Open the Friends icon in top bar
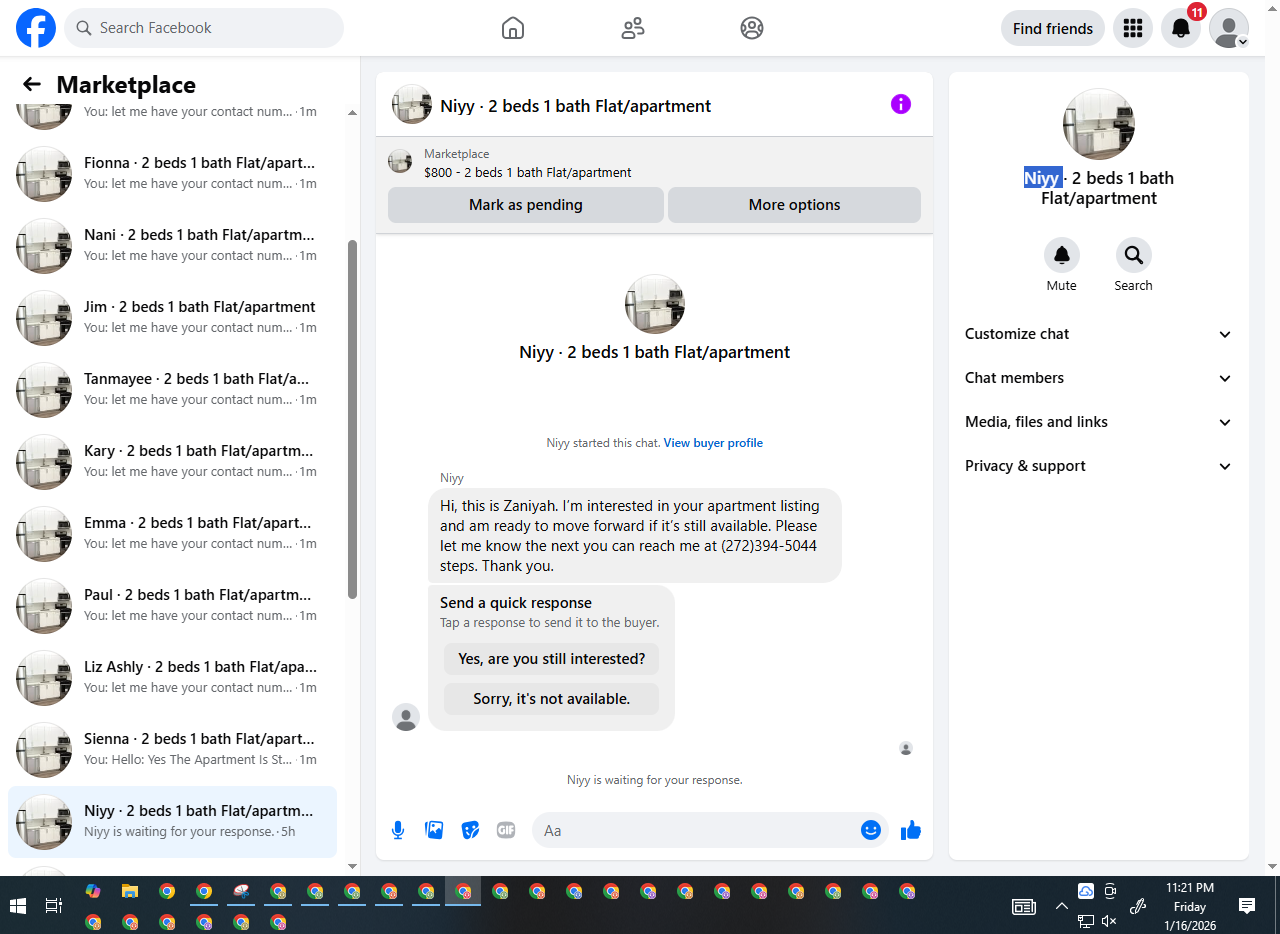The width and height of the screenshot is (1280, 934). tap(633, 28)
